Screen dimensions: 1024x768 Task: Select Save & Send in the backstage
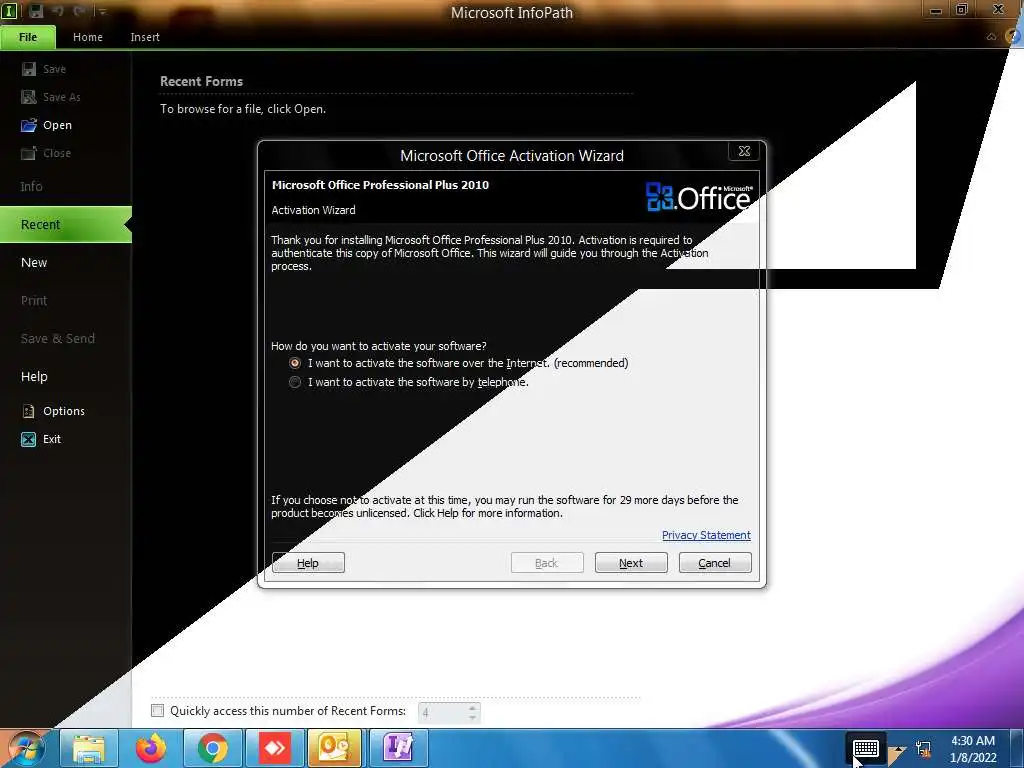pos(57,338)
